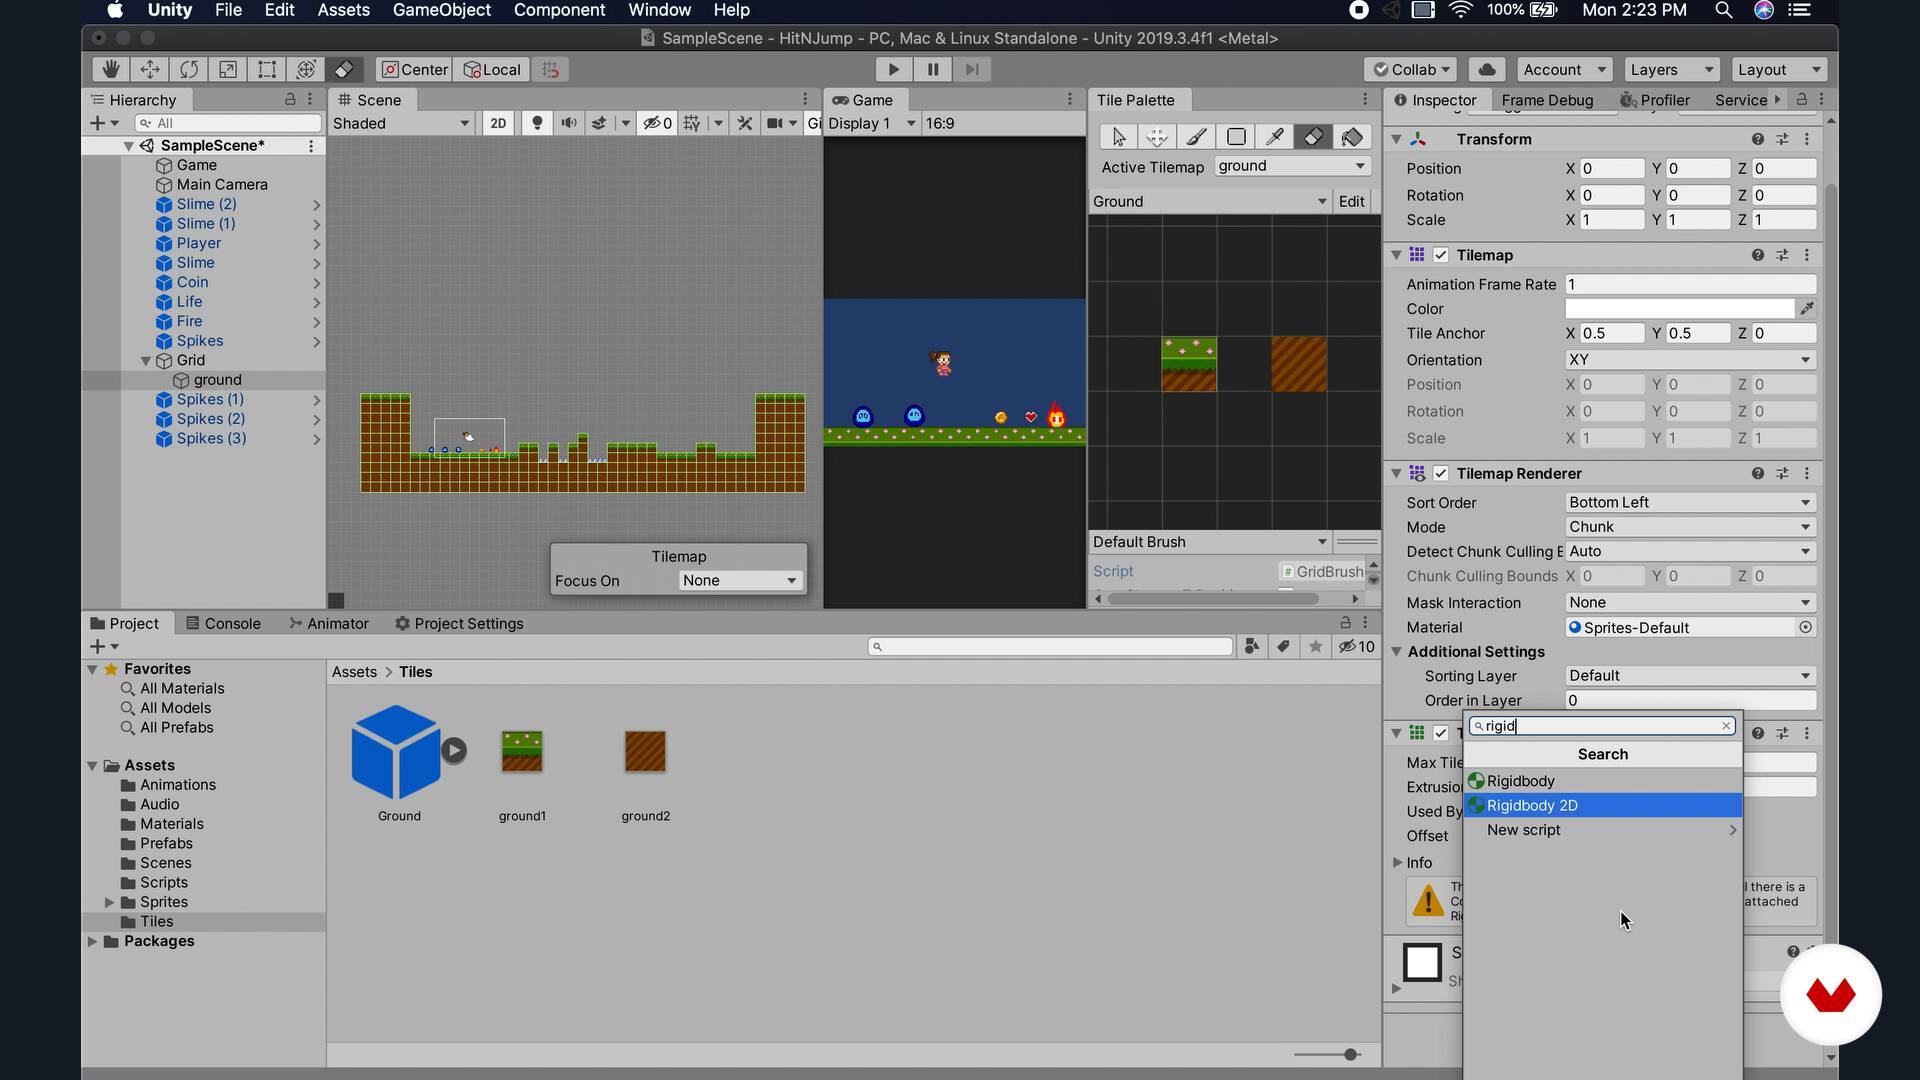
Task: Switch to Project Settings tab
Action: [x=459, y=623]
